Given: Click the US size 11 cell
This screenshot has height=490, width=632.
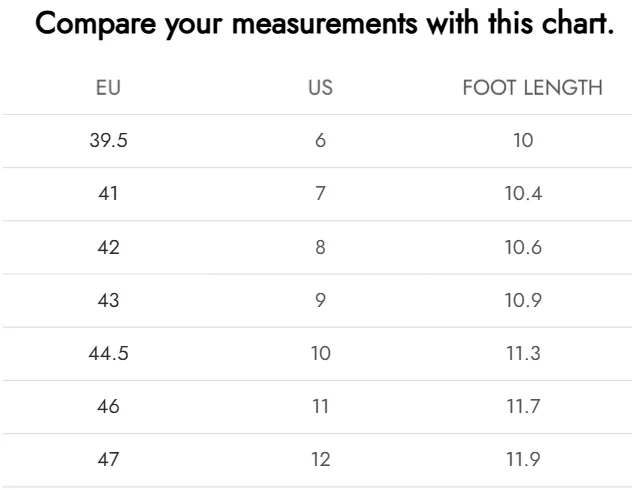Looking at the screenshot, I should pyautogui.click(x=320, y=406).
